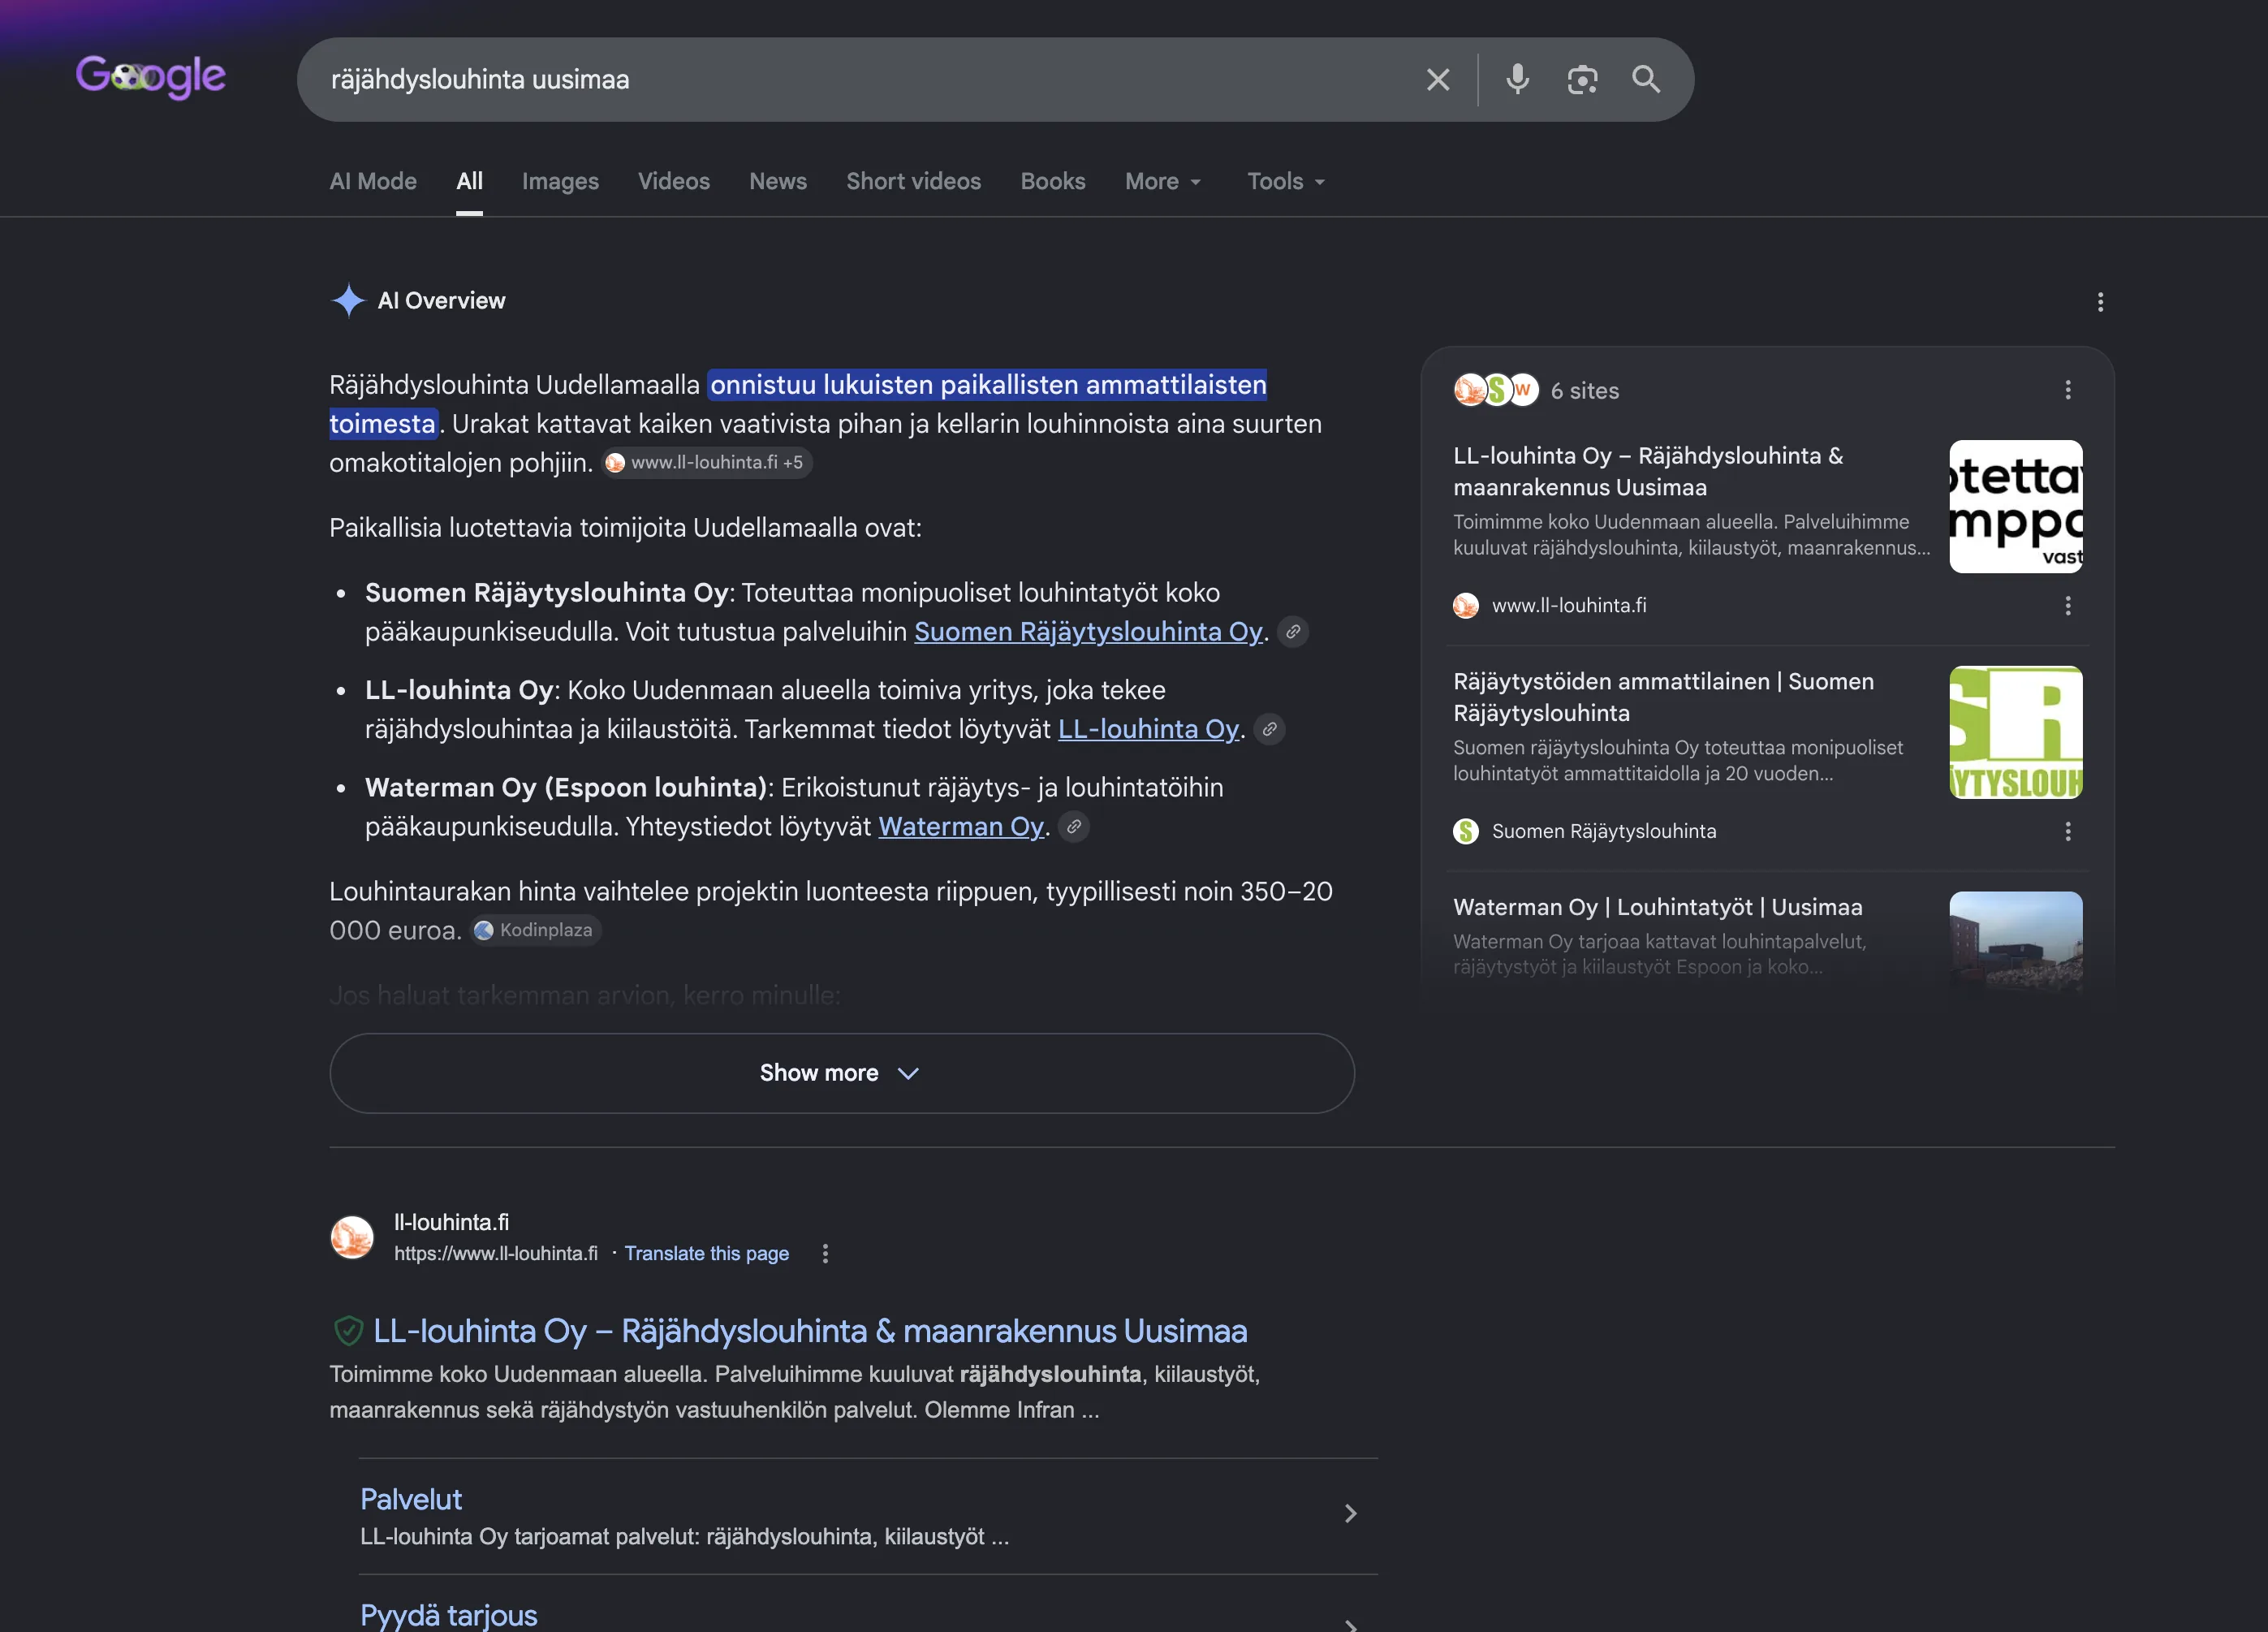Open search by image camera icon
The width and height of the screenshot is (2268, 1632).
[1582, 80]
